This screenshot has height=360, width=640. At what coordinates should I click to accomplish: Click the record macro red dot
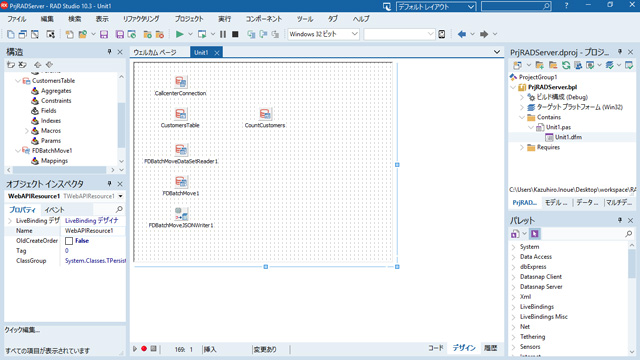click(x=144, y=349)
